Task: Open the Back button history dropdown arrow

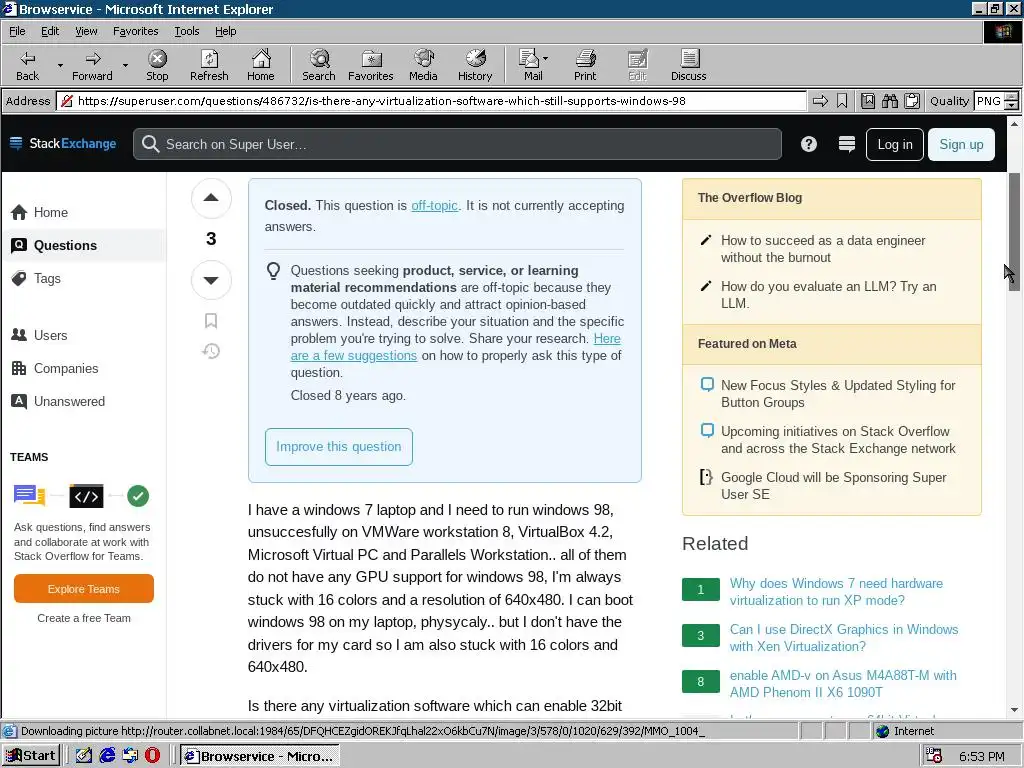Action: tap(60, 65)
